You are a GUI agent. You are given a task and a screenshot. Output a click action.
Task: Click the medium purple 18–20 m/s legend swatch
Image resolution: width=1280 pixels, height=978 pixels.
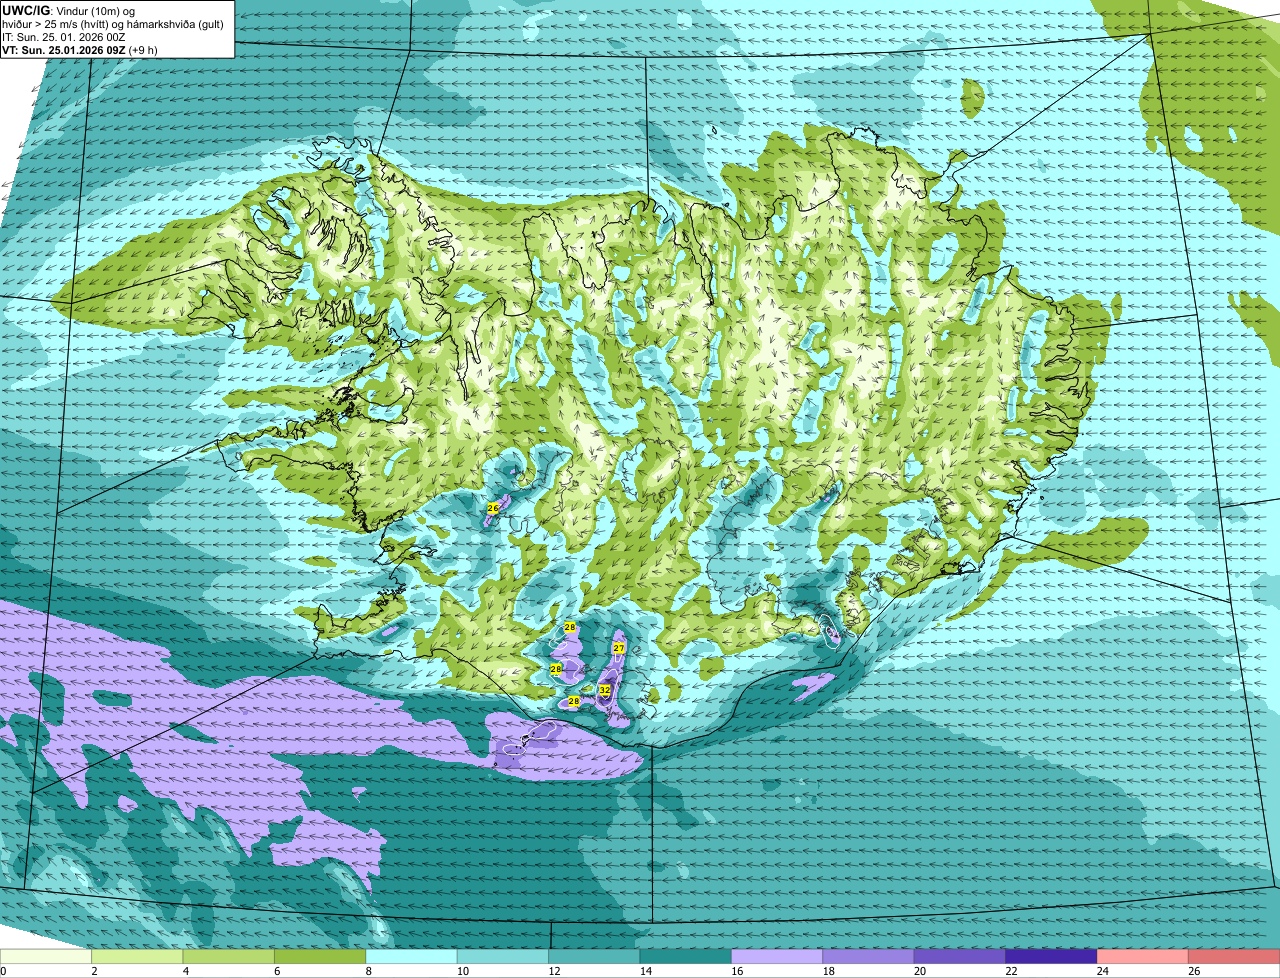[x=869, y=956]
